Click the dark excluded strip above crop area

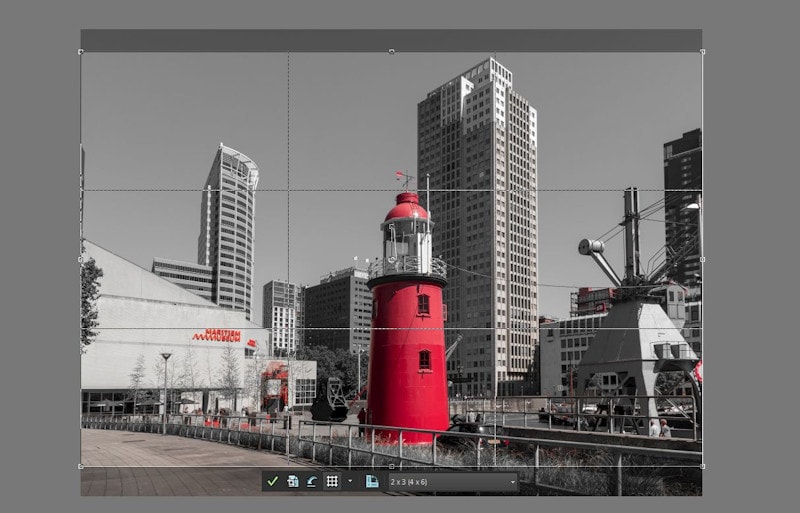coord(391,40)
